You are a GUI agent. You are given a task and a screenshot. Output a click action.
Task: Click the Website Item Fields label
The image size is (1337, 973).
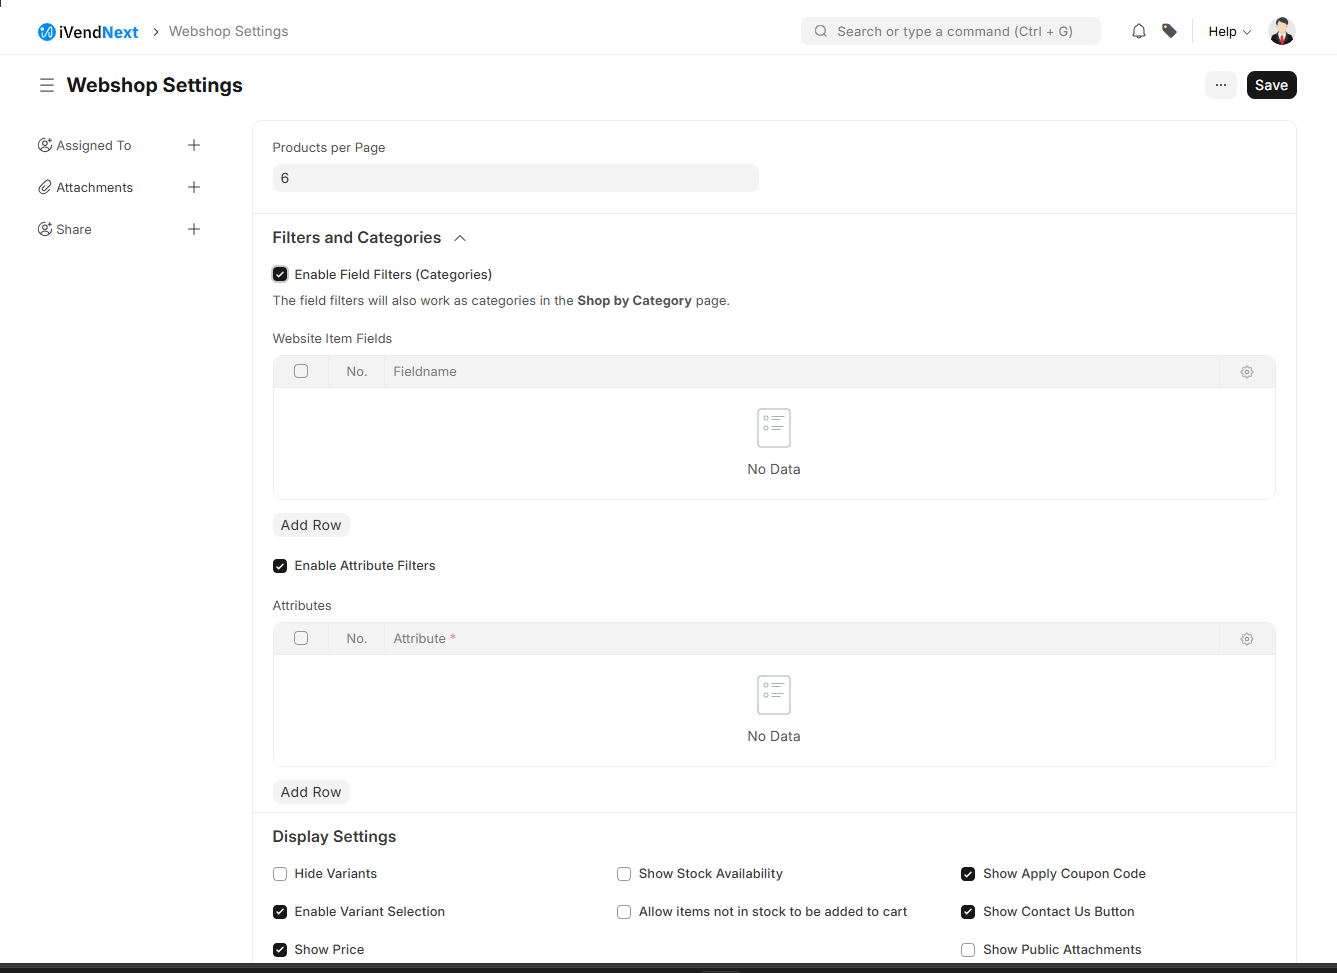click(332, 338)
